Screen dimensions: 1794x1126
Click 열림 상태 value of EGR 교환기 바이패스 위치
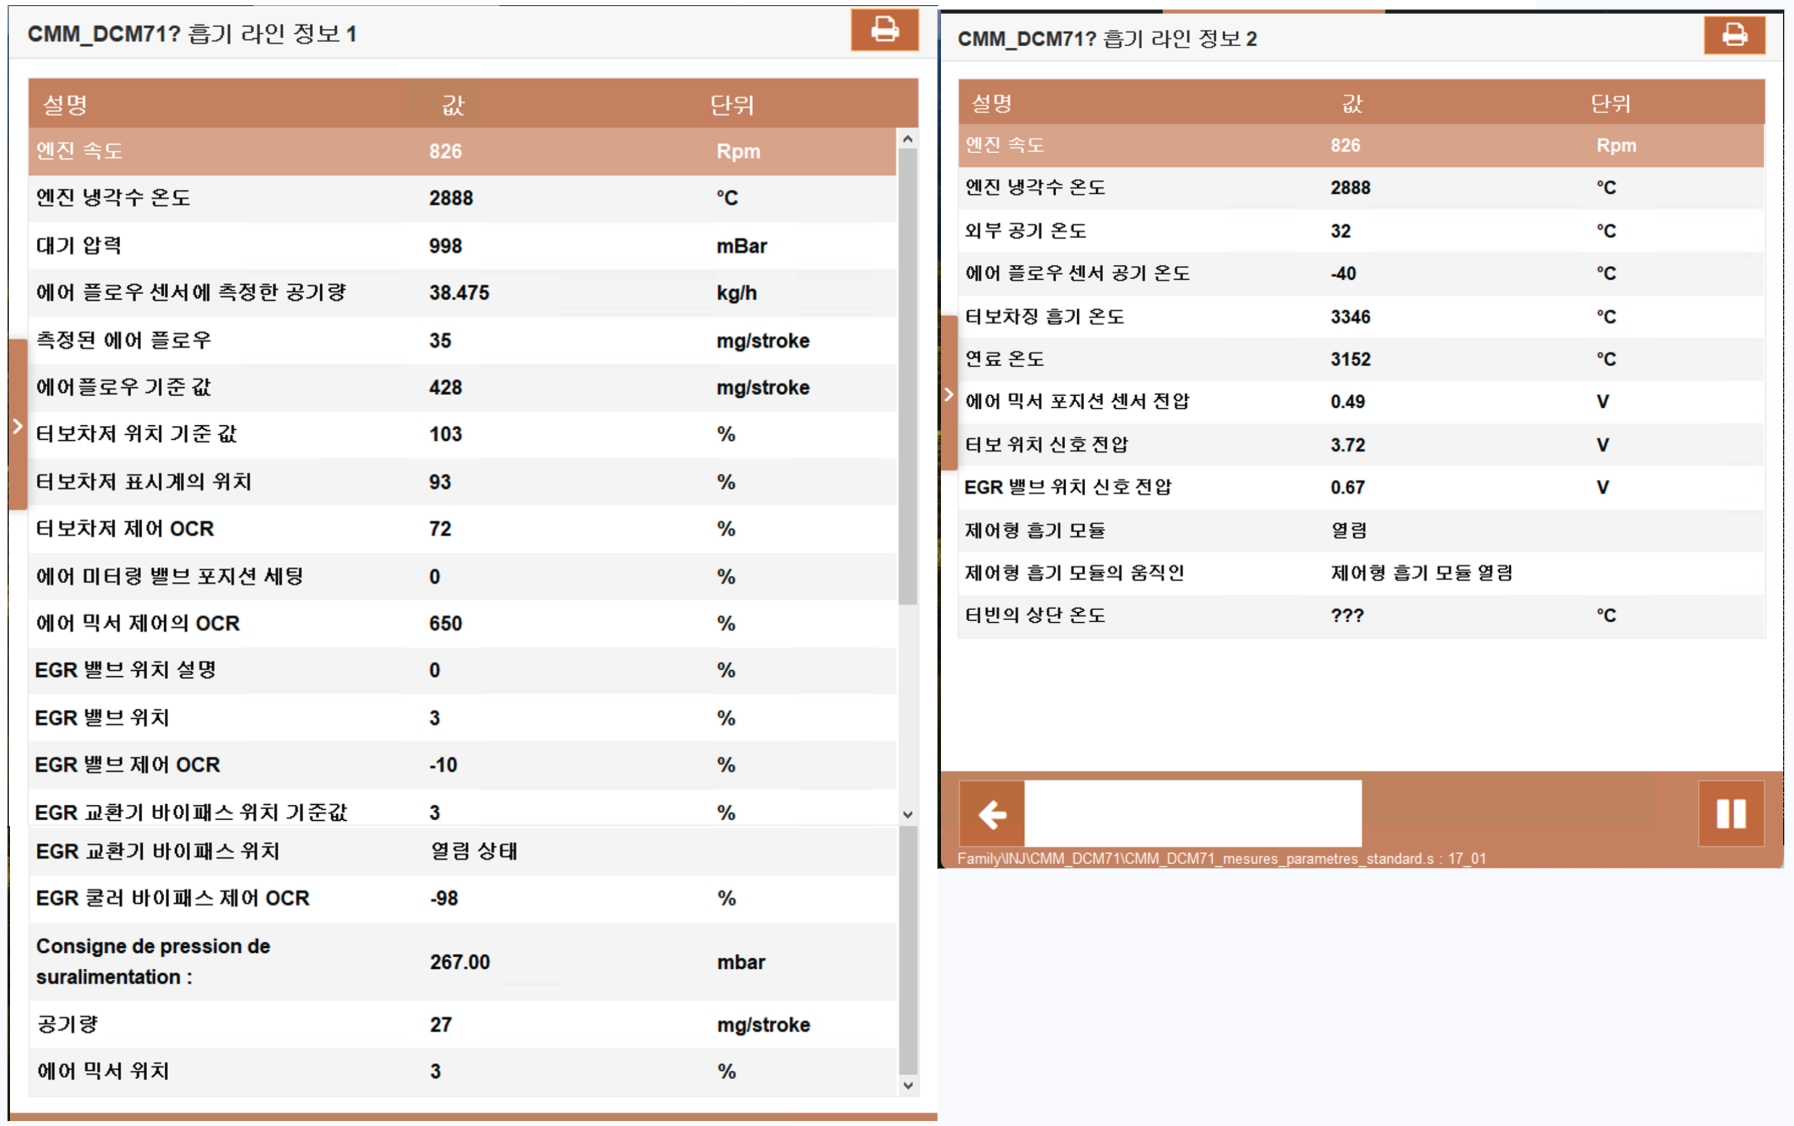[474, 851]
